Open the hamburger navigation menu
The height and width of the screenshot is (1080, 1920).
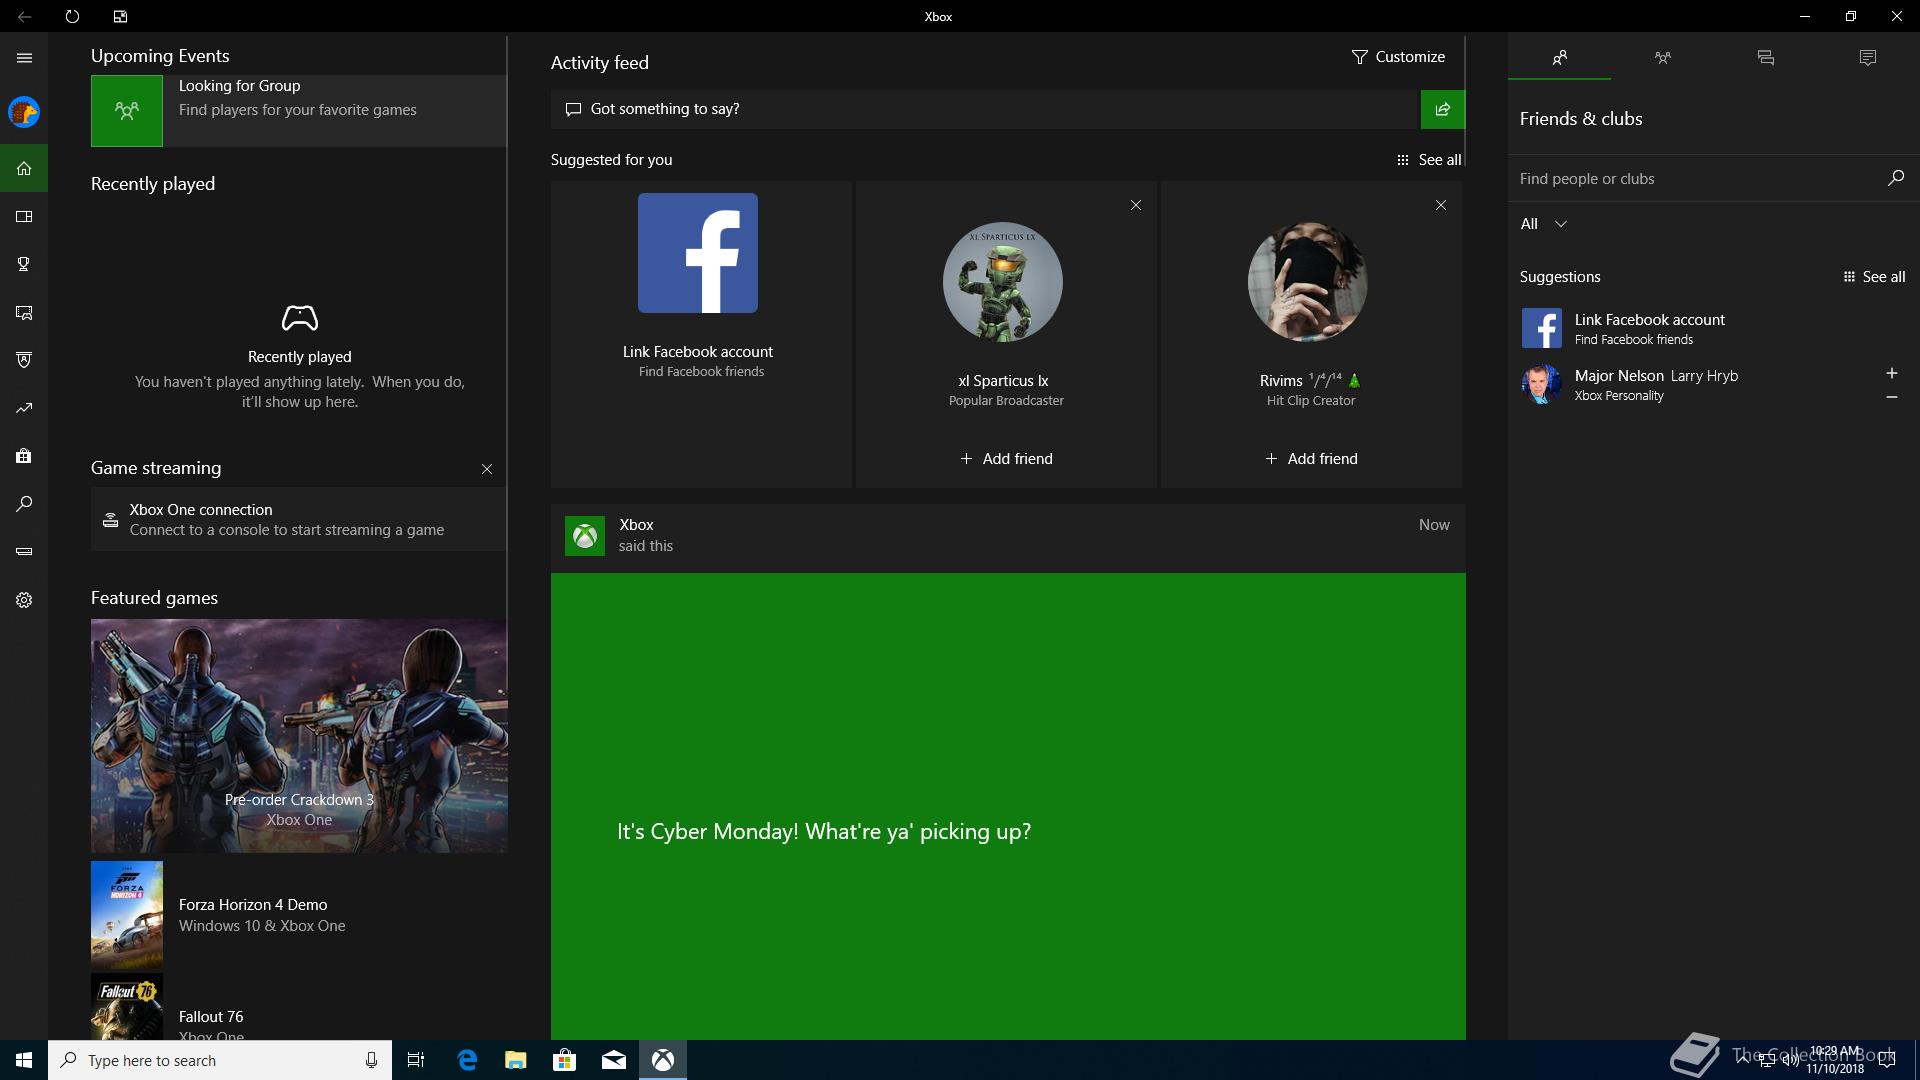coord(24,58)
